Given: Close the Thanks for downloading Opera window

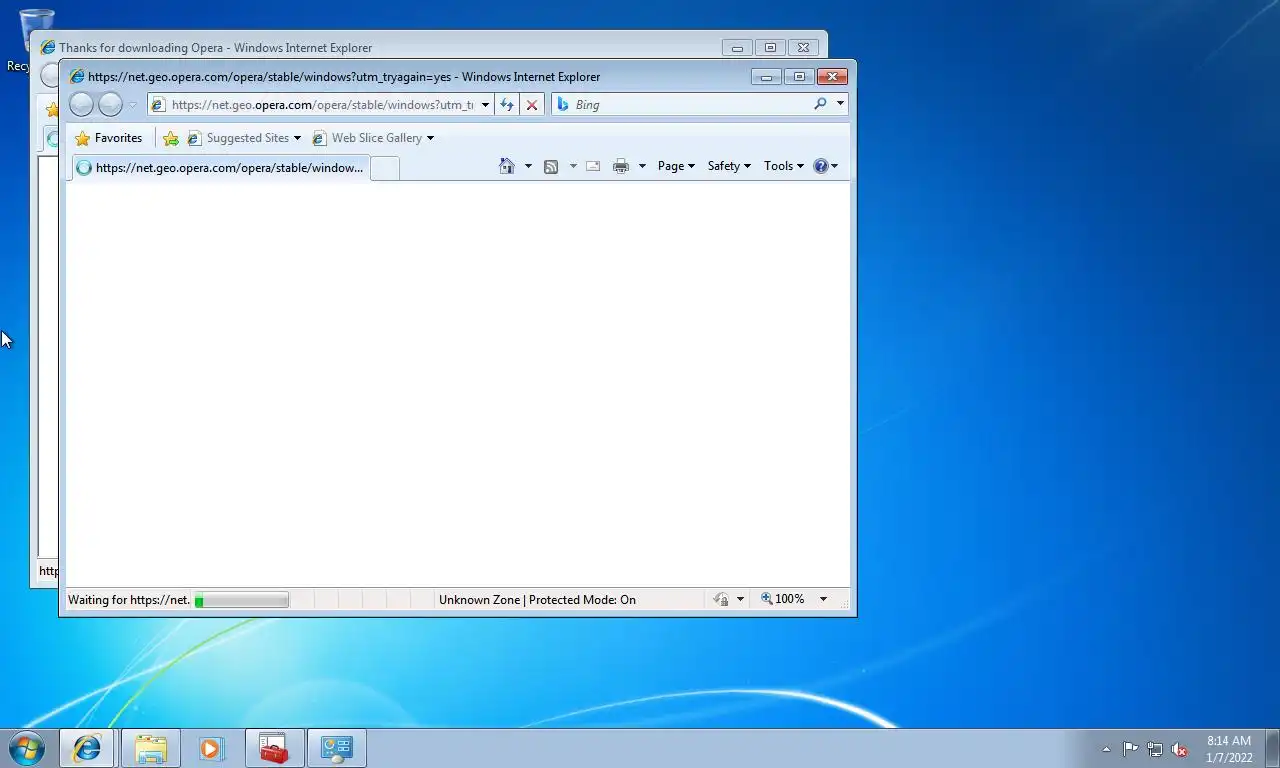Looking at the screenshot, I should click(803, 47).
